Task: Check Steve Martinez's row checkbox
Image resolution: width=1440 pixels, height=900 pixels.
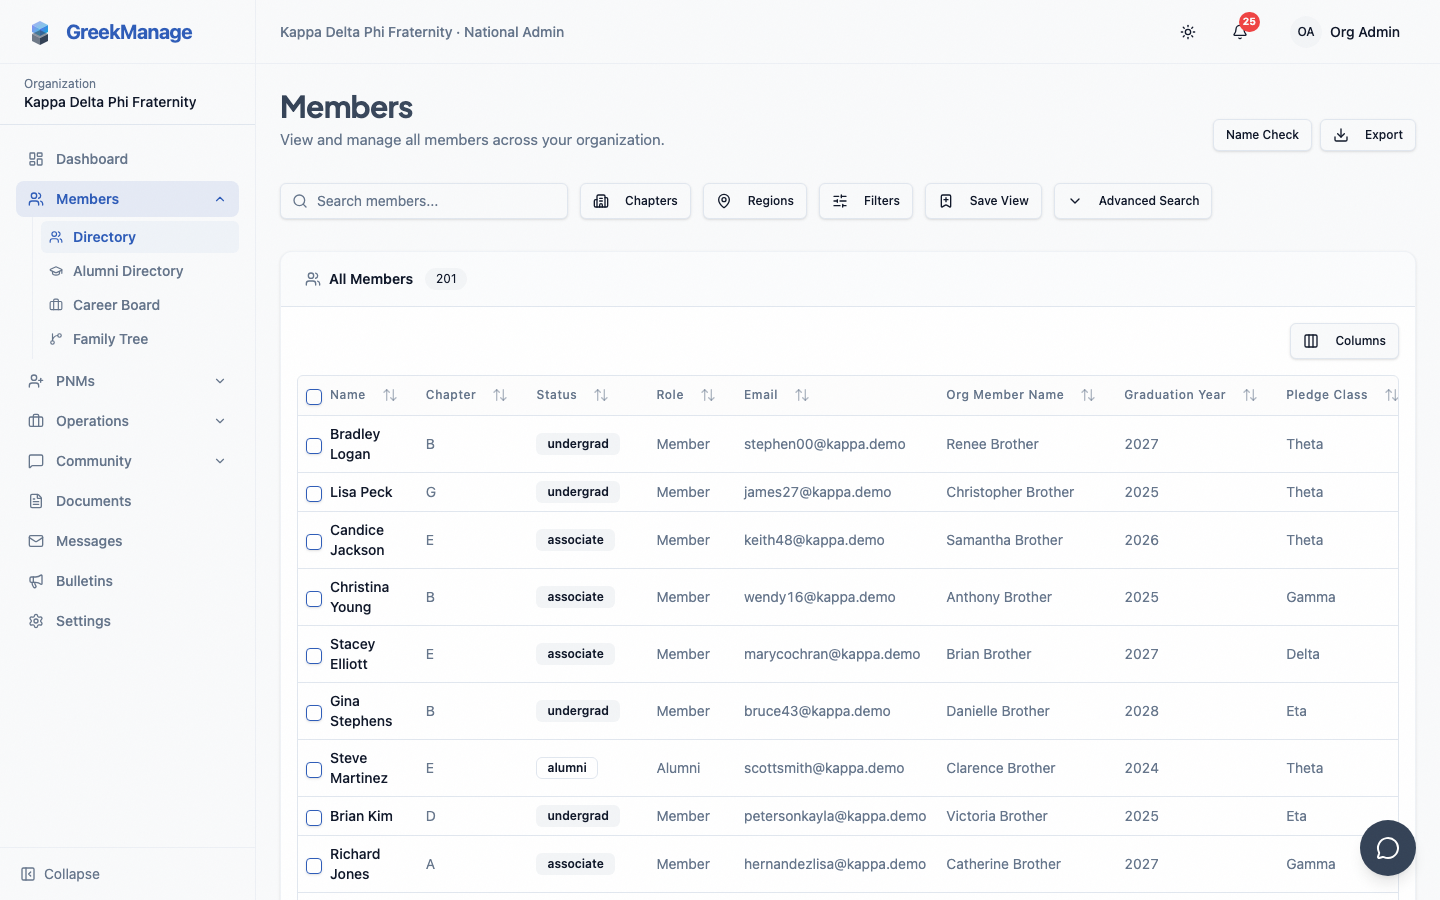Action: coord(314,770)
